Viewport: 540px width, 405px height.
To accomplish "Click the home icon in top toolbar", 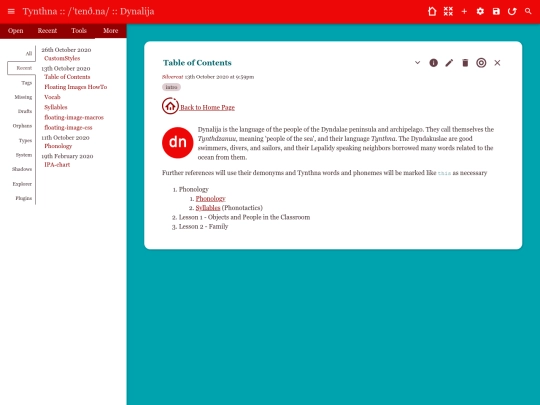I will coord(432,11).
